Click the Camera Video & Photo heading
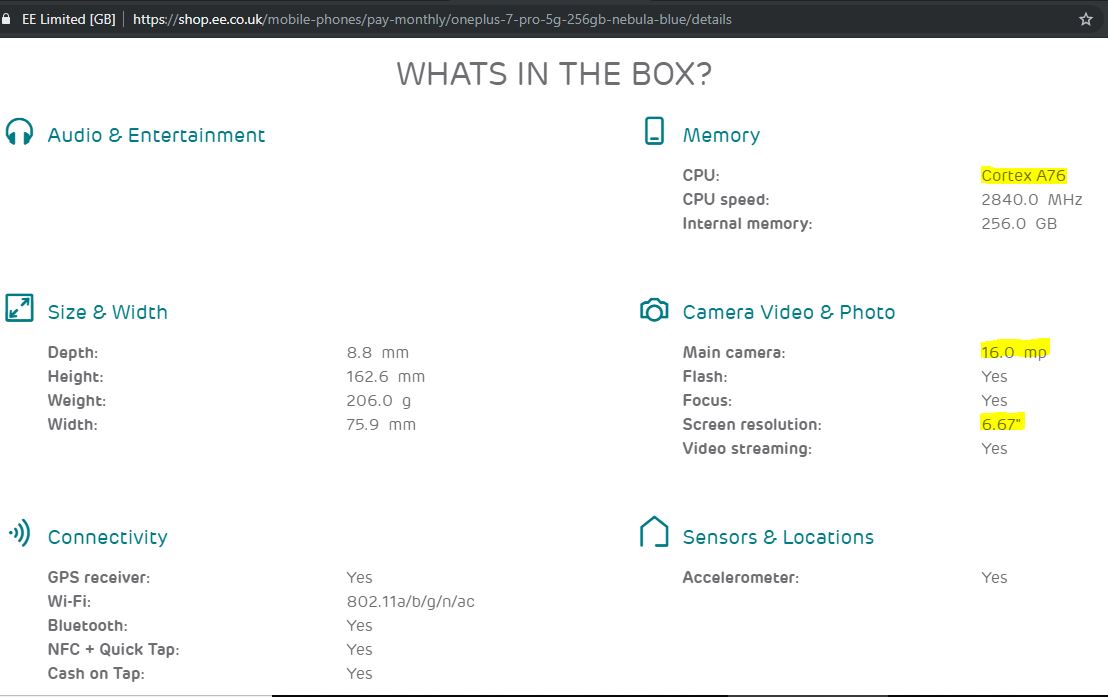Viewport: 1108px width, 697px height. click(788, 312)
